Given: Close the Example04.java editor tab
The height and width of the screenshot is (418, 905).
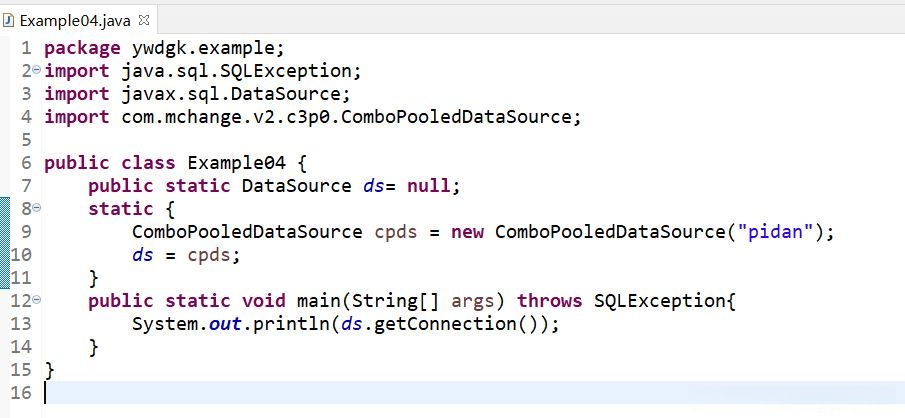Looking at the screenshot, I should (x=142, y=19).
